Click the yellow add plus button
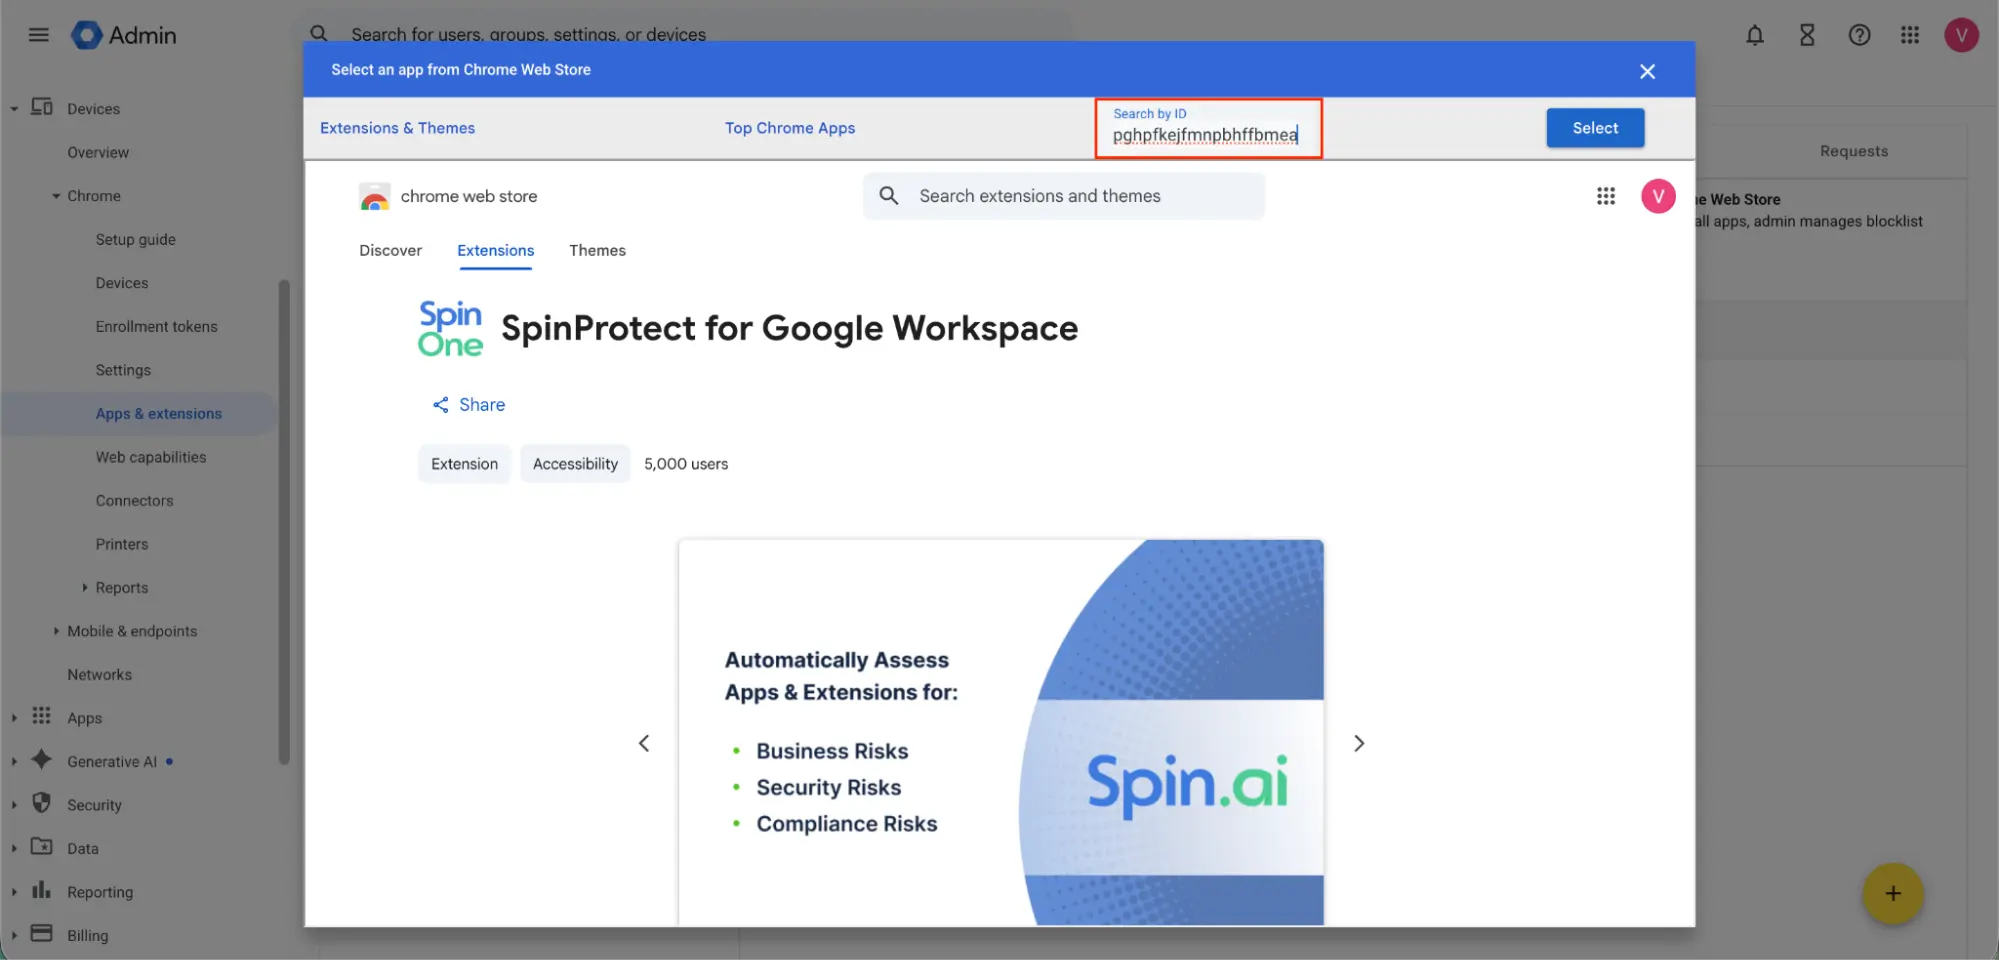 pos(1892,893)
